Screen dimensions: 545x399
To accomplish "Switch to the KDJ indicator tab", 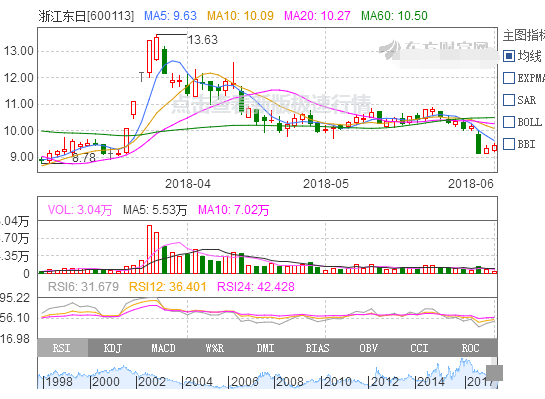I will point(113,348).
